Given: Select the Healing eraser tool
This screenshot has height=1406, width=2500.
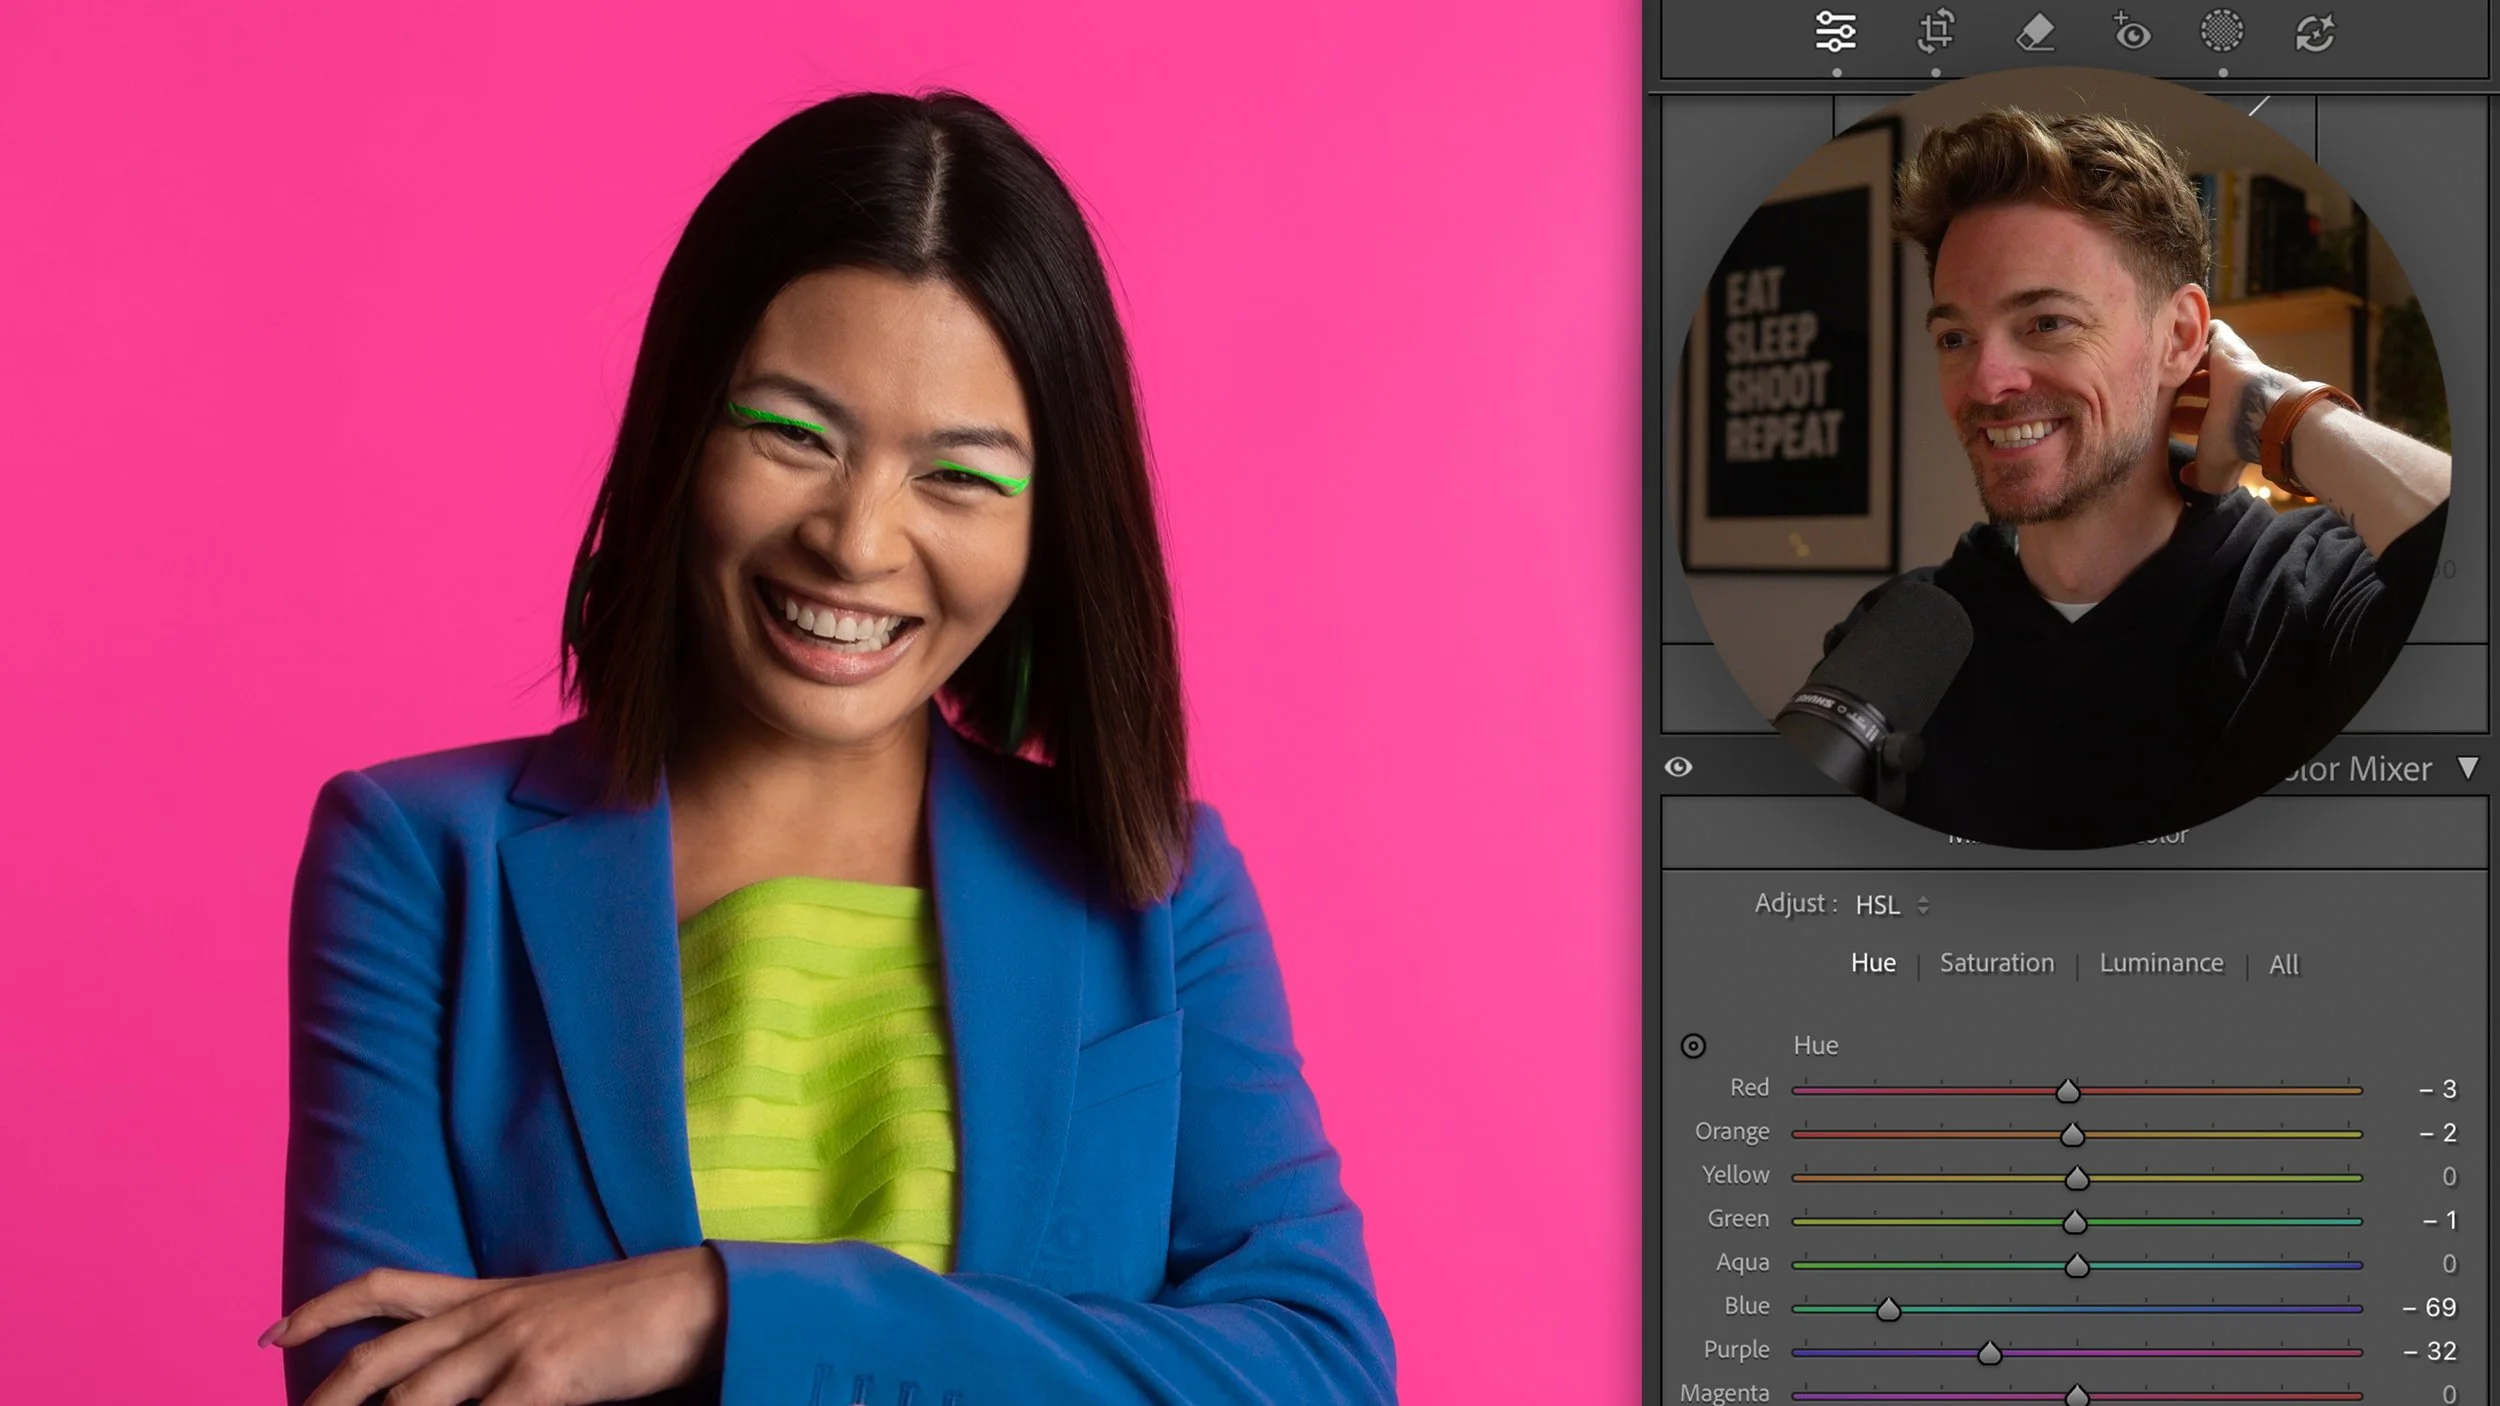Looking at the screenshot, I should (2034, 32).
